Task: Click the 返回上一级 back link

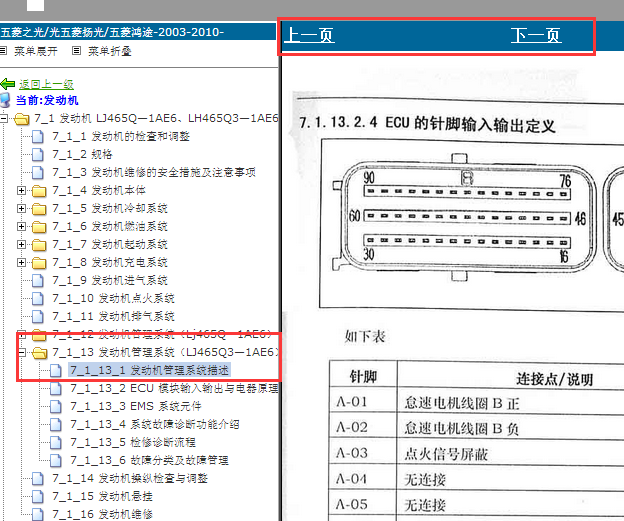Action: [x=46, y=84]
